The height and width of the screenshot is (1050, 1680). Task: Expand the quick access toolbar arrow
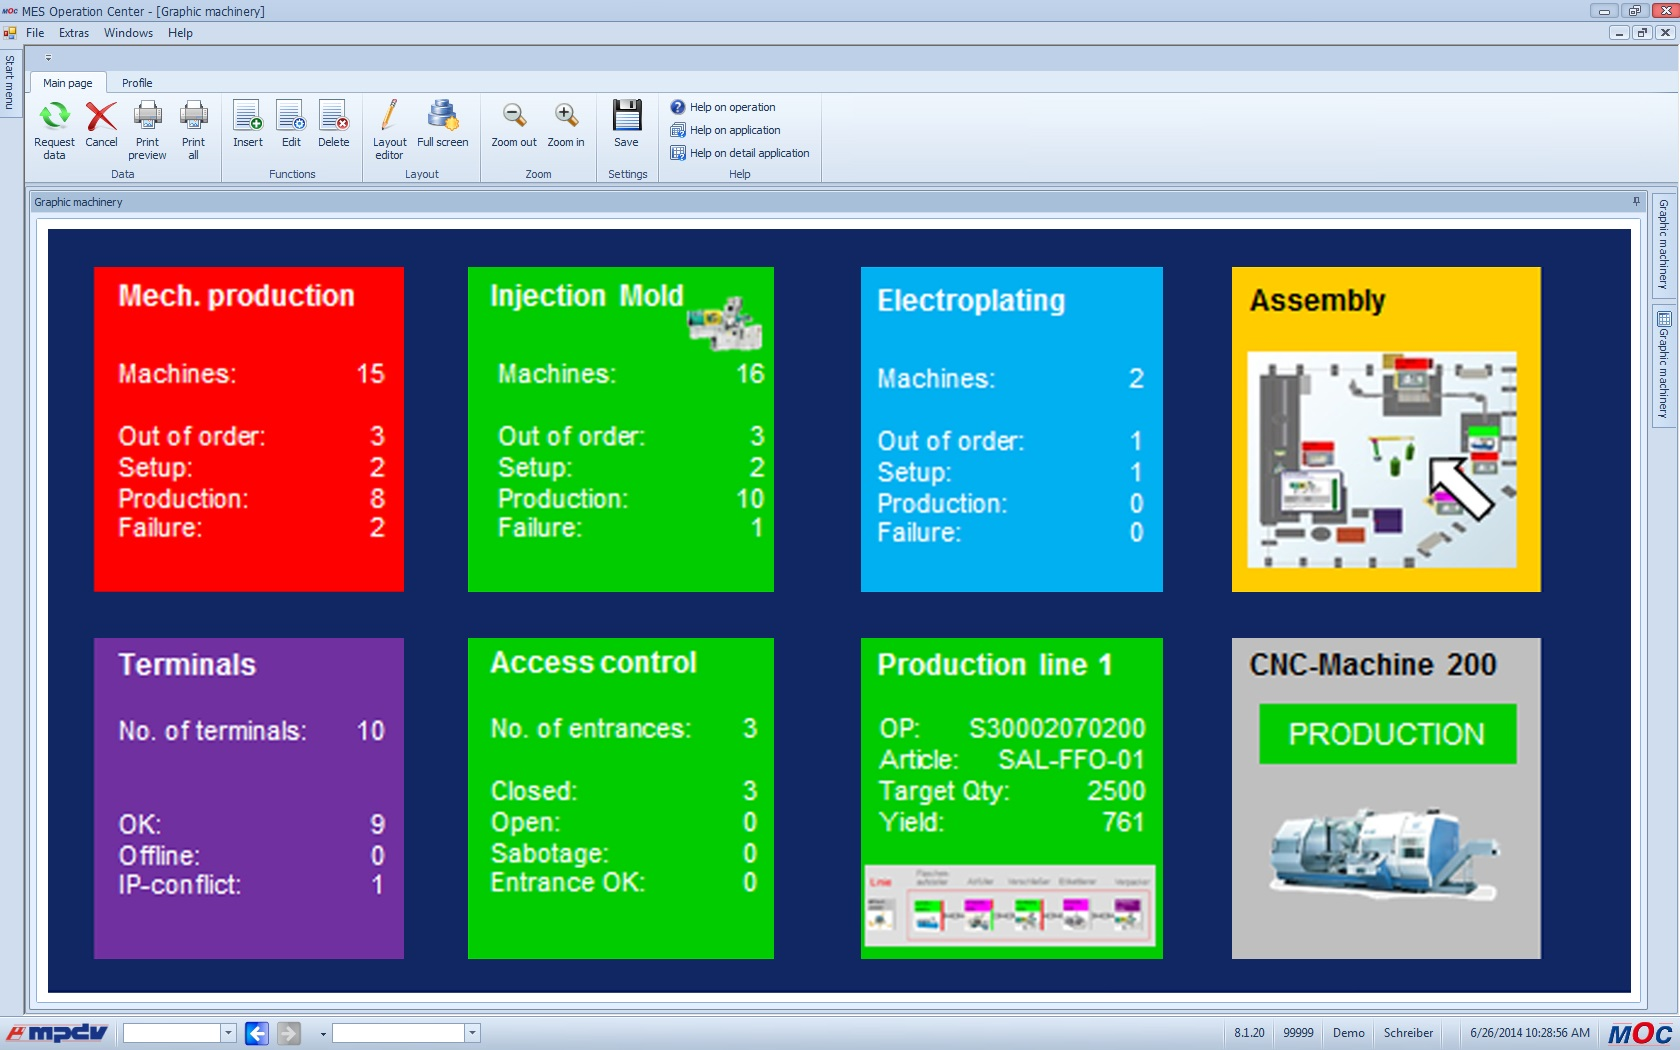point(48,58)
